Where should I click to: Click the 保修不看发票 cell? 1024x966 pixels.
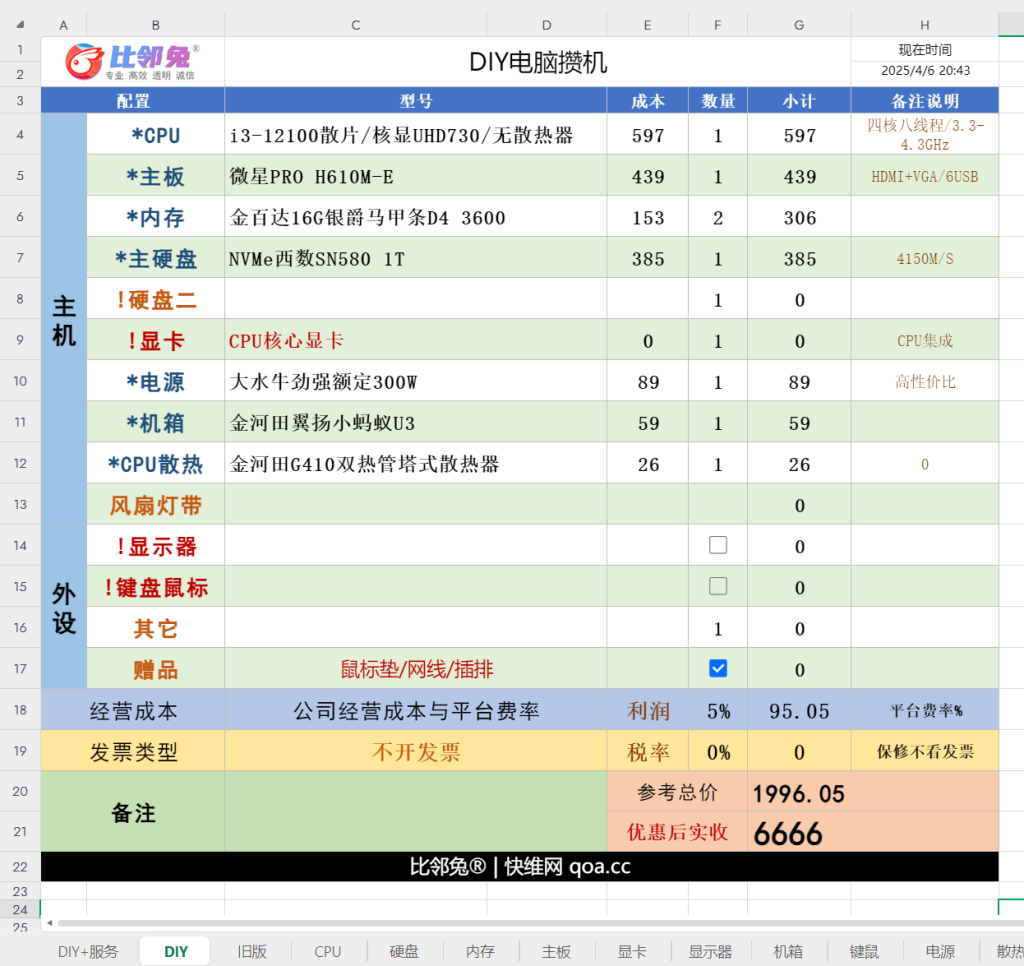click(x=925, y=752)
